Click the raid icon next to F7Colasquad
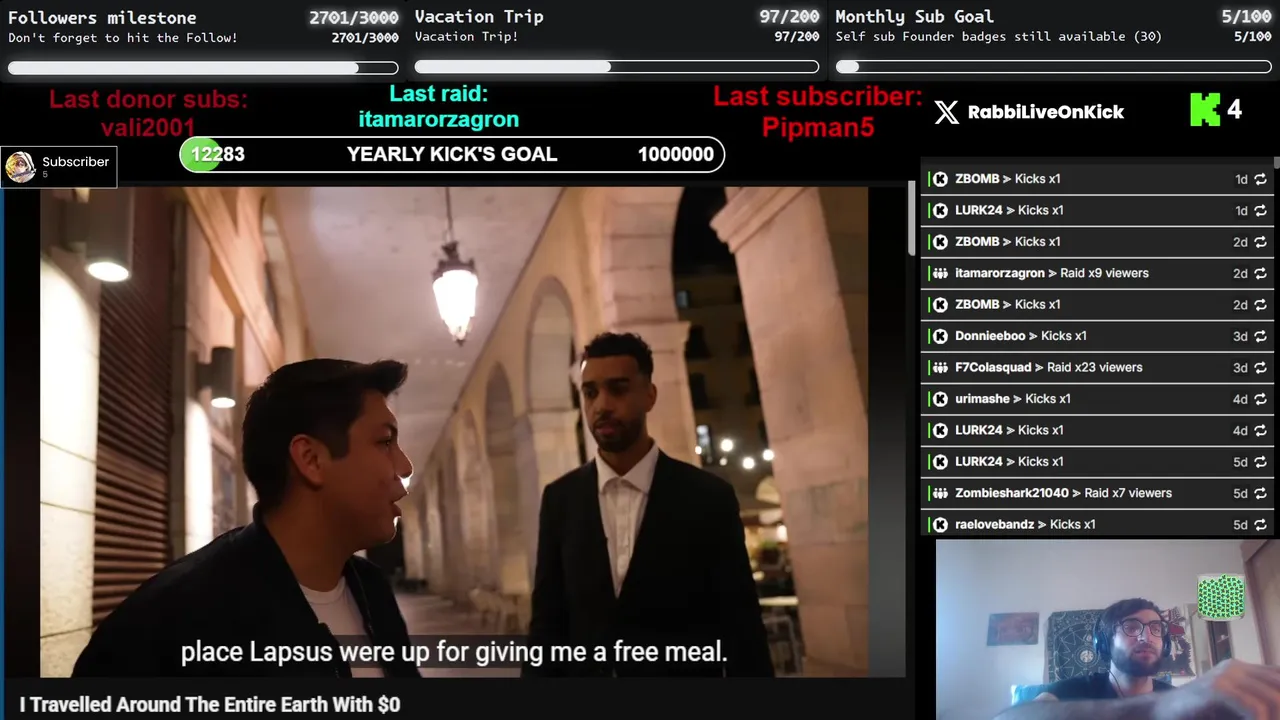 point(940,367)
